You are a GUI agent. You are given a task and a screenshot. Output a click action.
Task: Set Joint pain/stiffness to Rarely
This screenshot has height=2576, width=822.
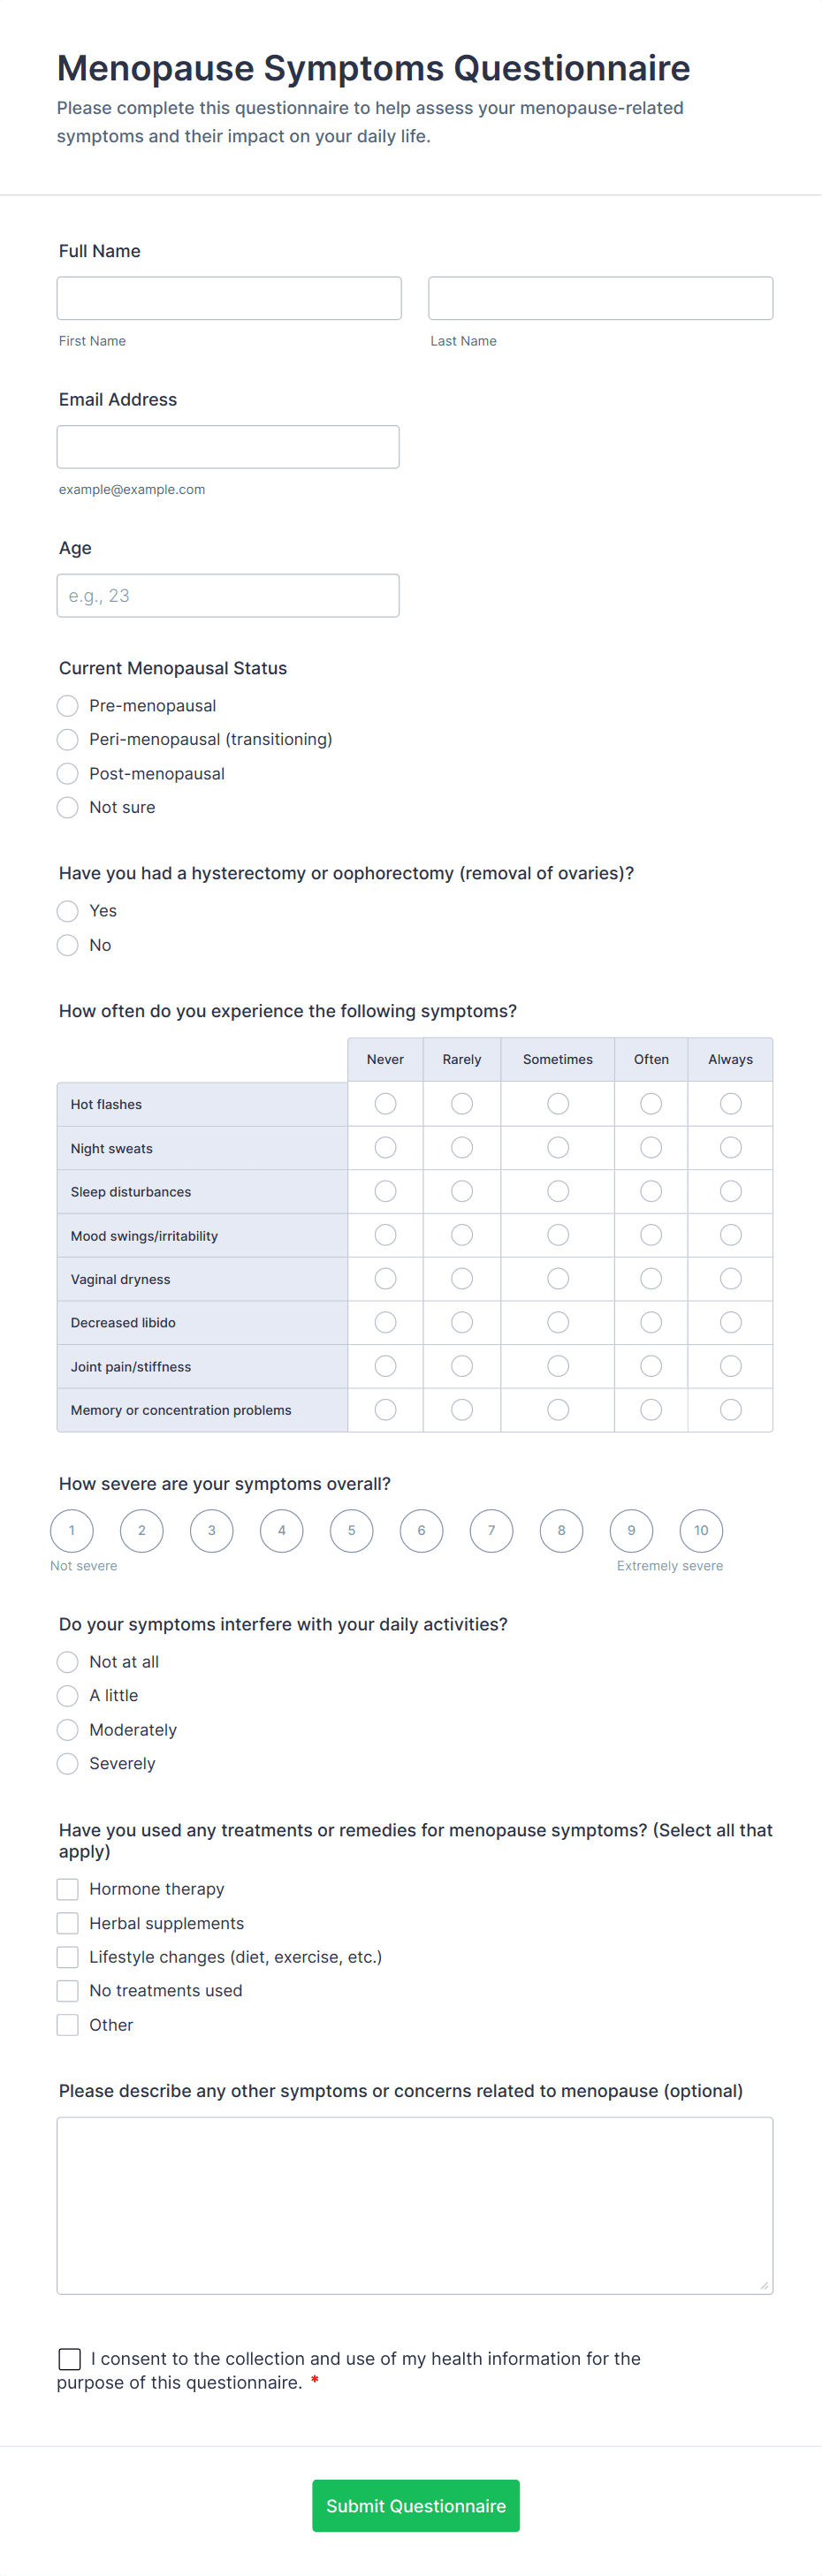[x=462, y=1367]
